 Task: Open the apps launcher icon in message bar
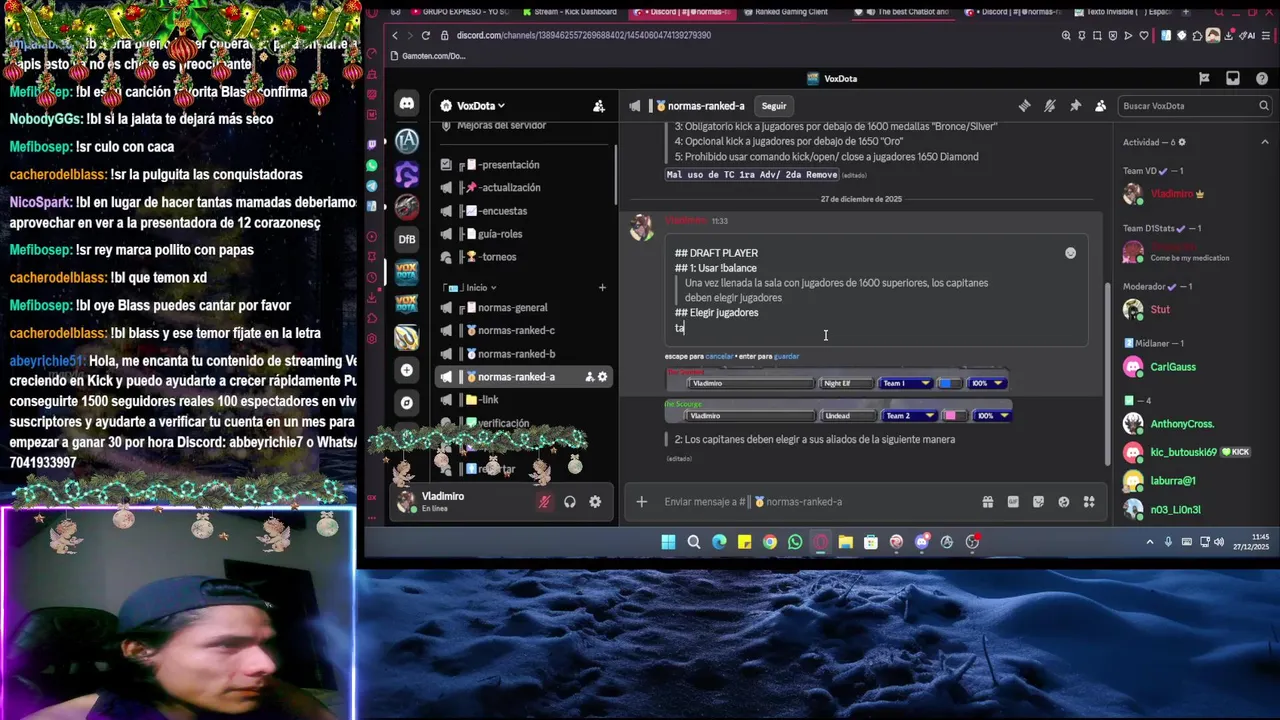point(1089,502)
